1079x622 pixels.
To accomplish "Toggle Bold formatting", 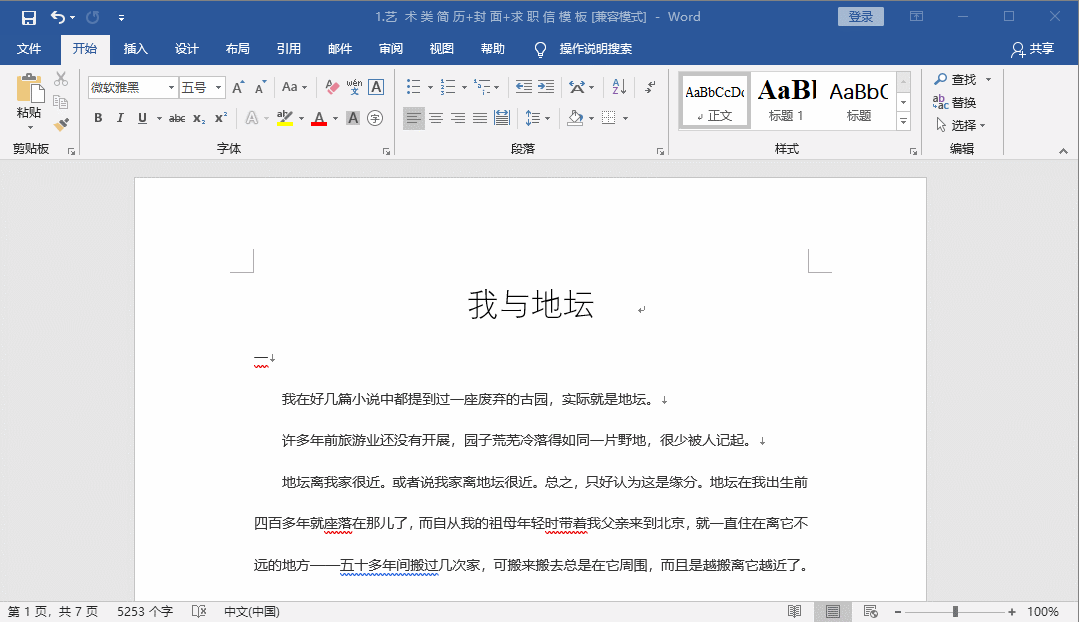I will pyautogui.click(x=98, y=118).
